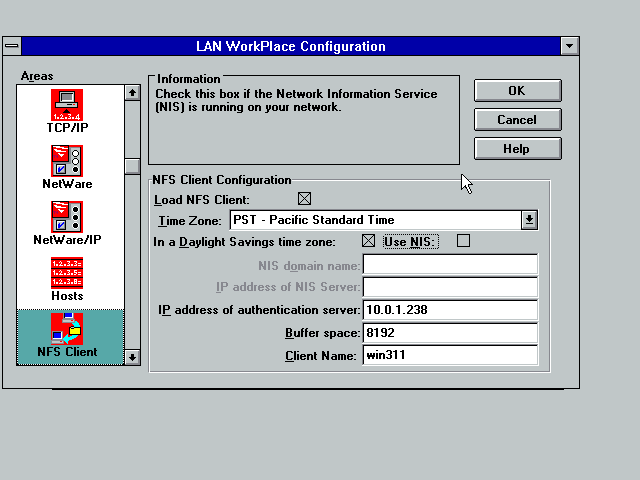Choose the NetWare/IP area icon
Viewport: 640px width, 480px height.
(x=67, y=217)
